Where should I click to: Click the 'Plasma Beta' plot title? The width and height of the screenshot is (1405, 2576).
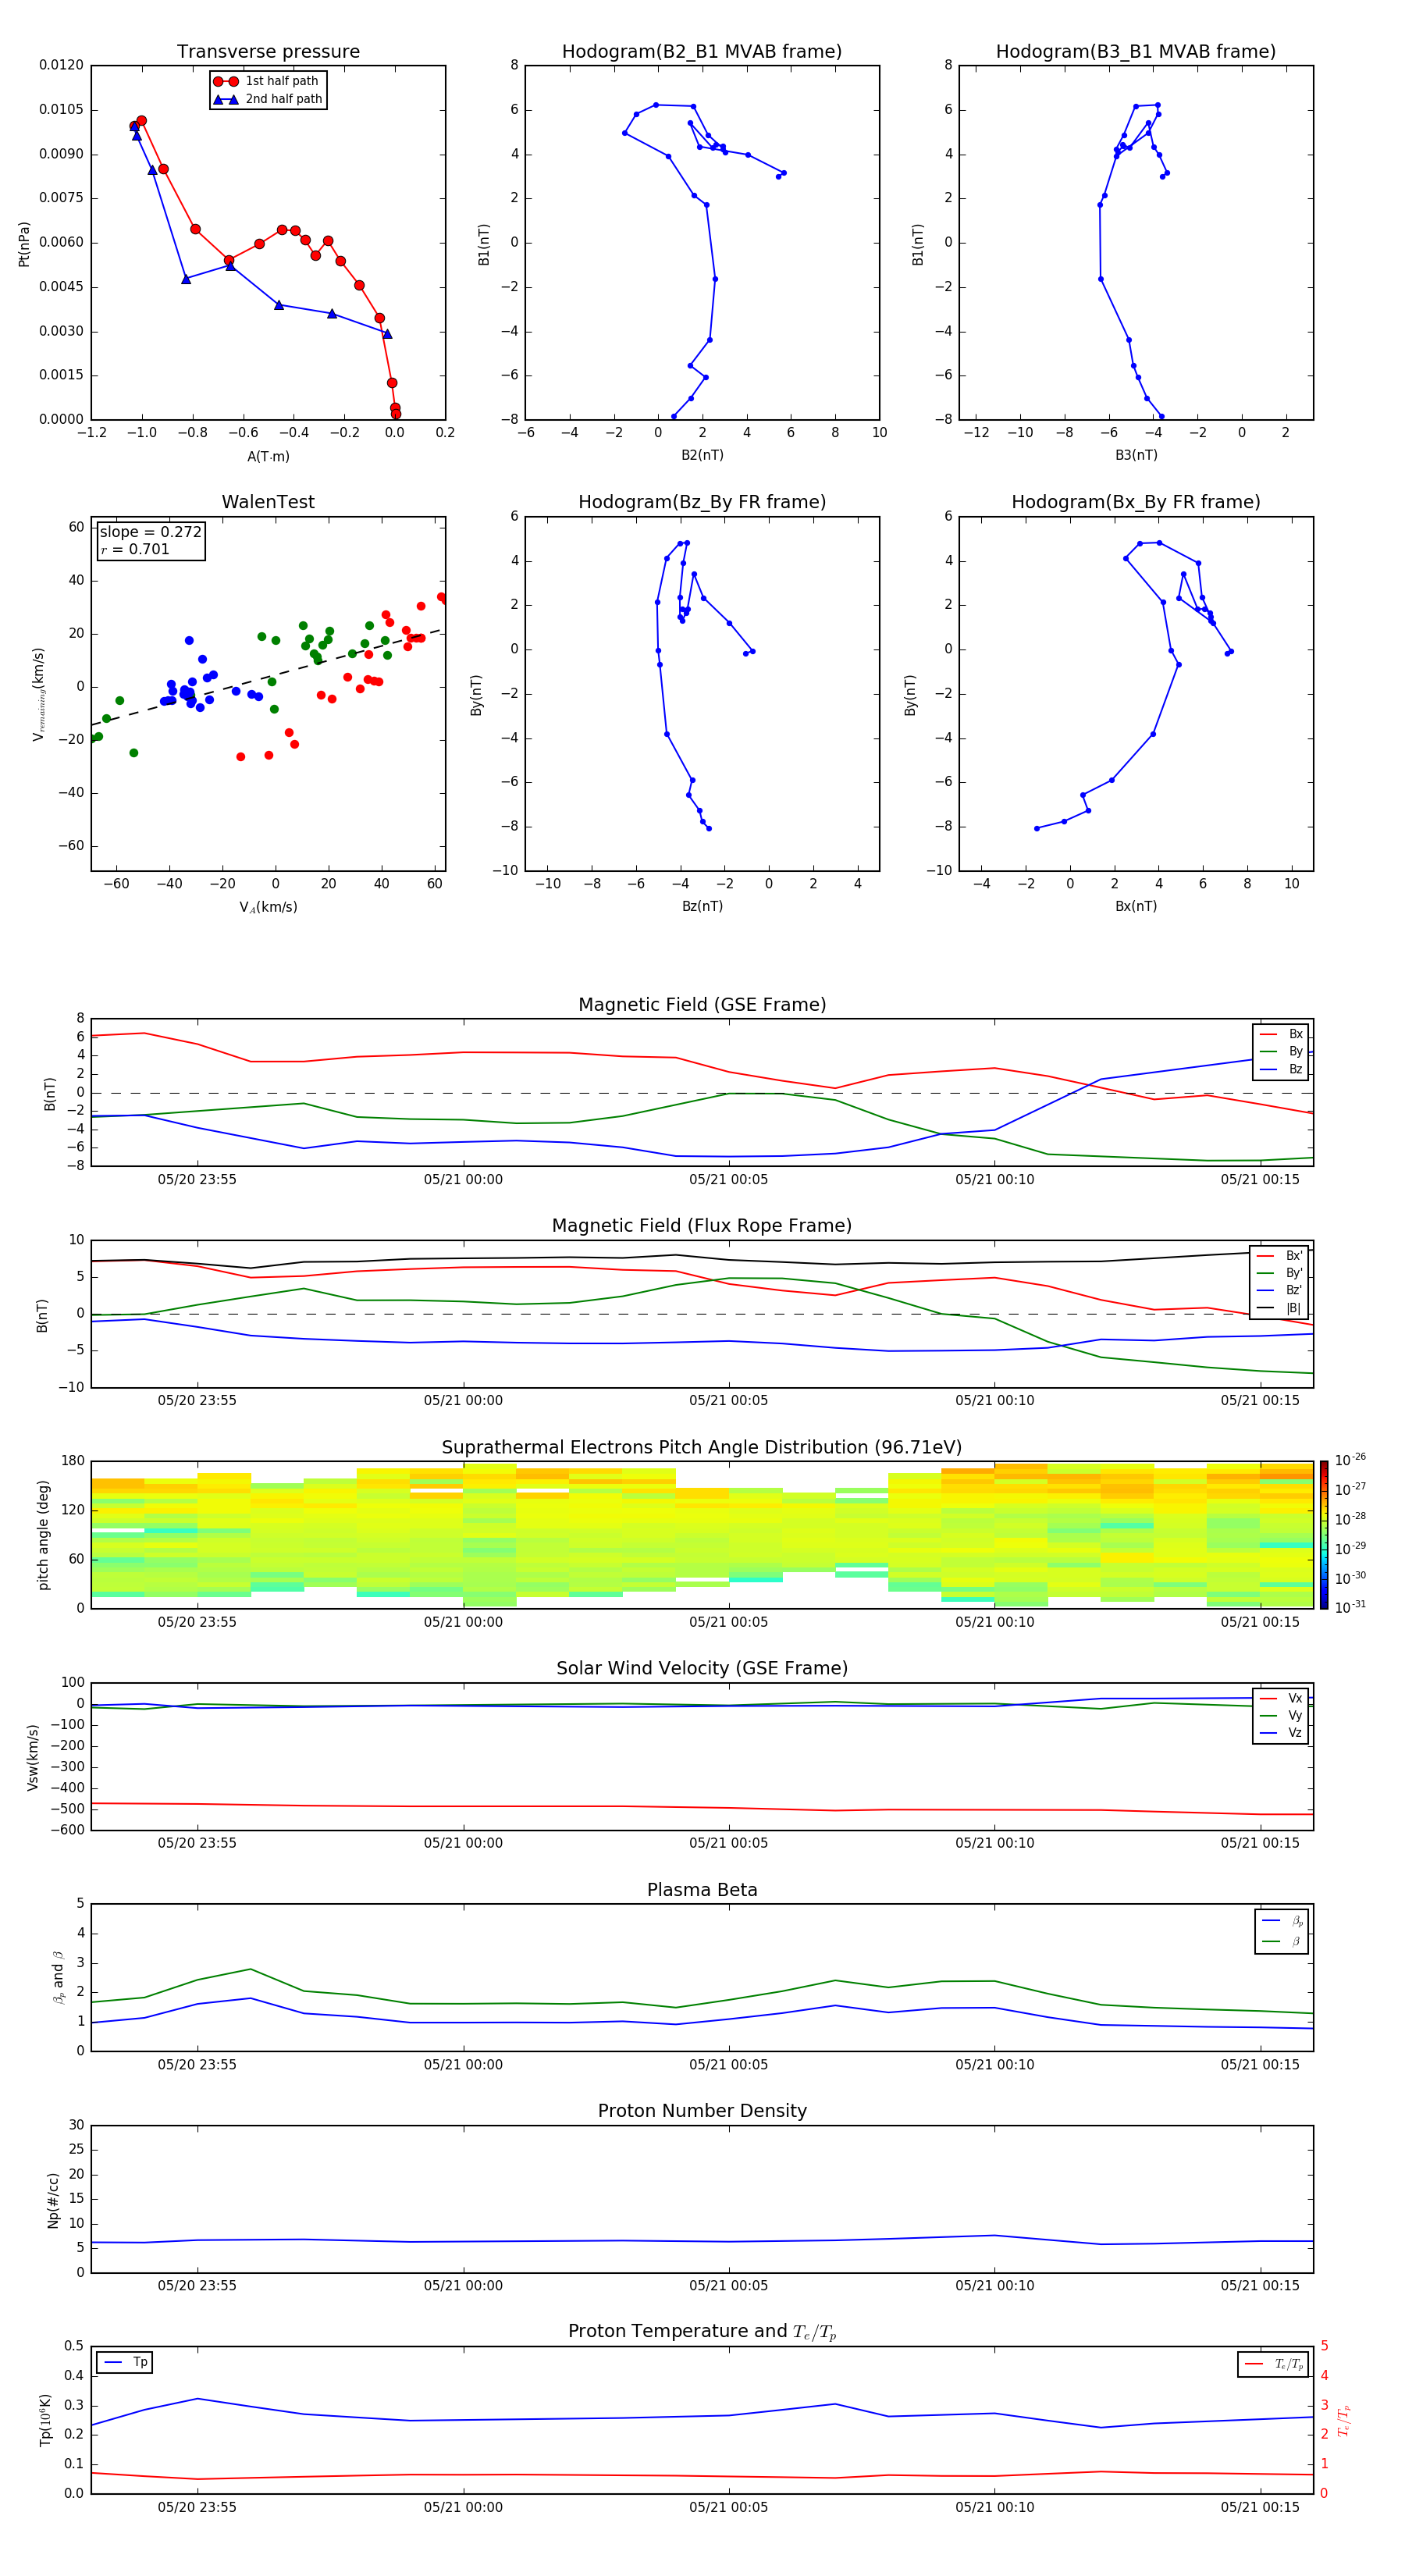tap(702, 1891)
